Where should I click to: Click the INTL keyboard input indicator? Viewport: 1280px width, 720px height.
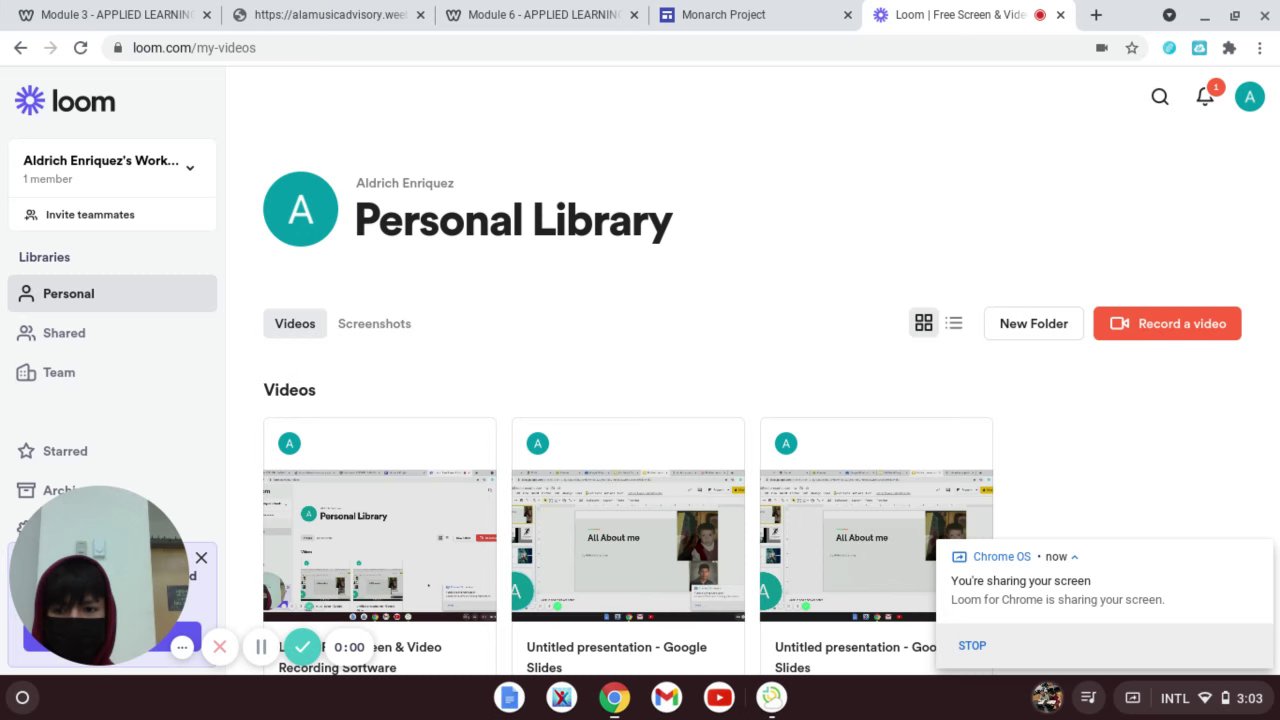coord(1175,698)
